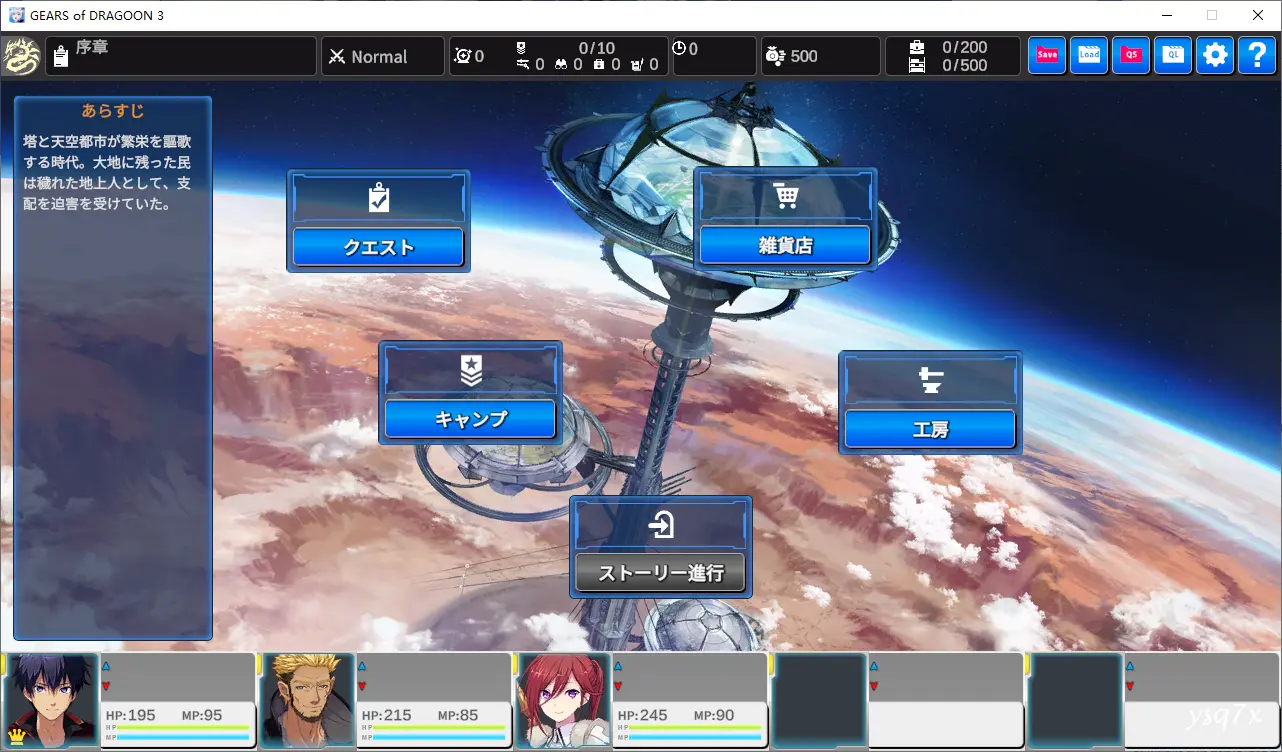The width and height of the screenshot is (1282, 752).
Task: Click the 500 money value
Action: click(804, 56)
